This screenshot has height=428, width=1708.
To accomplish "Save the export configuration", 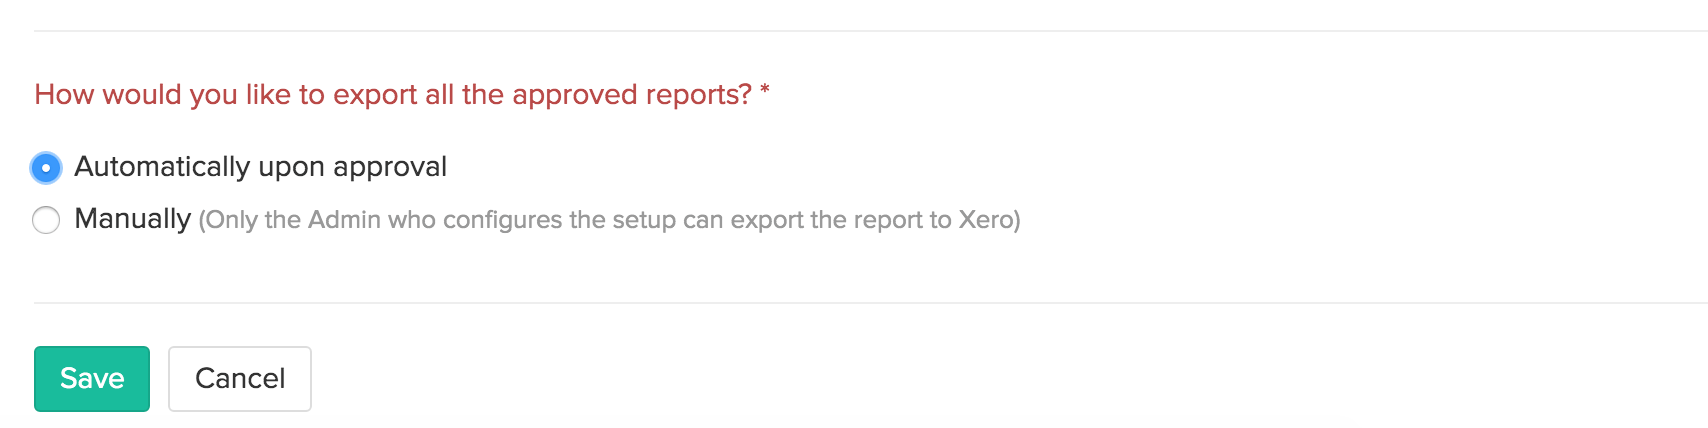I will pyautogui.click(x=92, y=379).
